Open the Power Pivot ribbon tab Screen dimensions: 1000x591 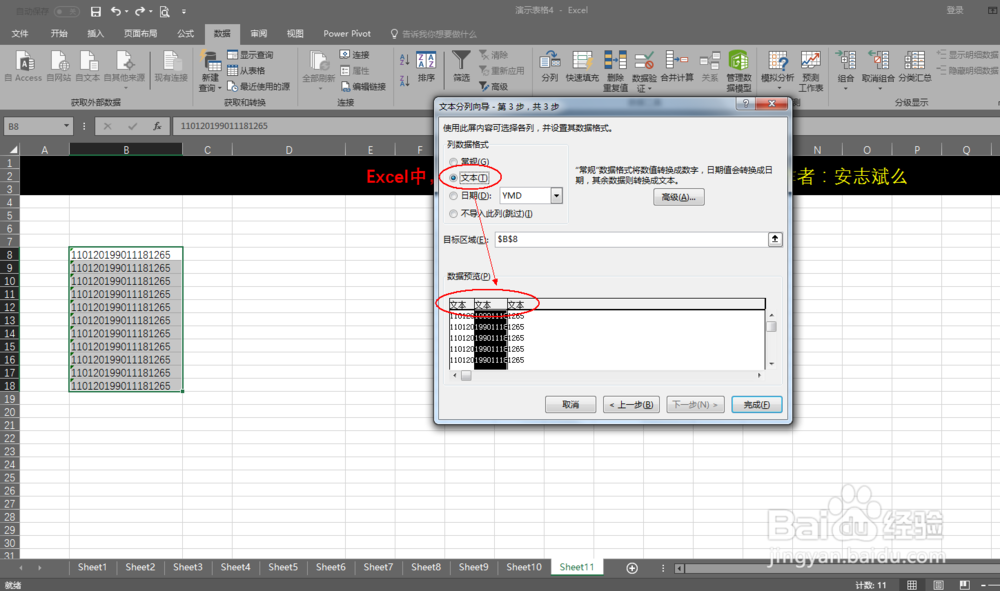click(347, 34)
